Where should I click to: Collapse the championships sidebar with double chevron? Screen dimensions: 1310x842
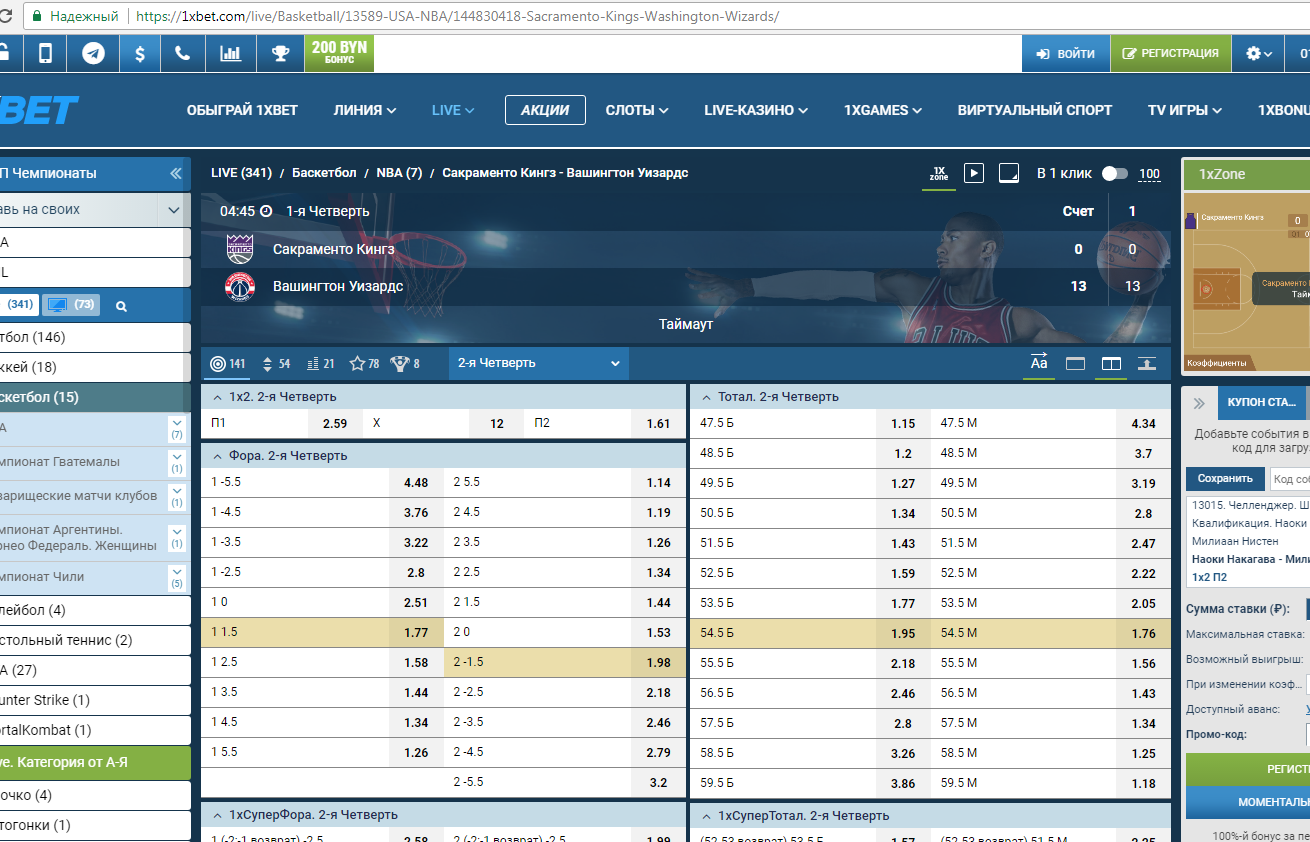(176, 173)
